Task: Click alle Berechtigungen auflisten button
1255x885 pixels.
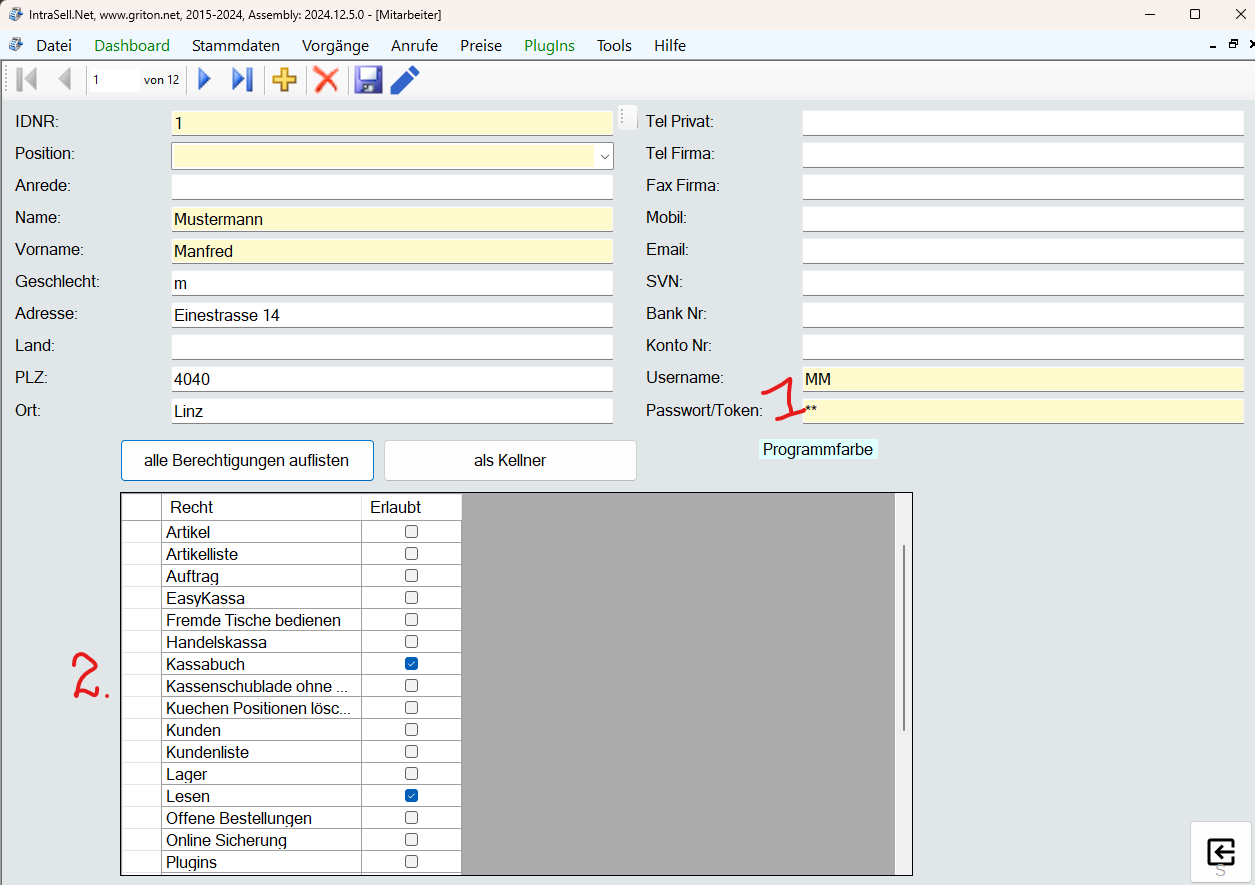Action: point(247,461)
